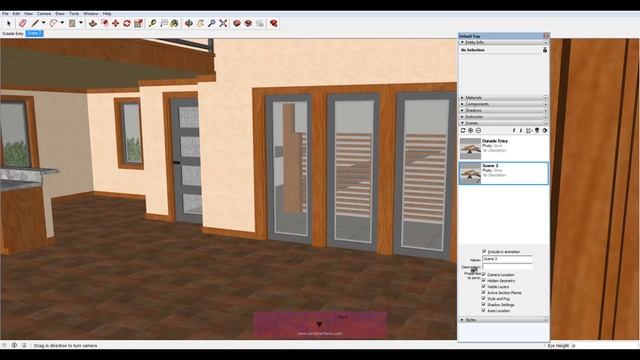The image size is (640, 360).
Task: Pick the Tape Measure tool
Action: [x=152, y=23]
